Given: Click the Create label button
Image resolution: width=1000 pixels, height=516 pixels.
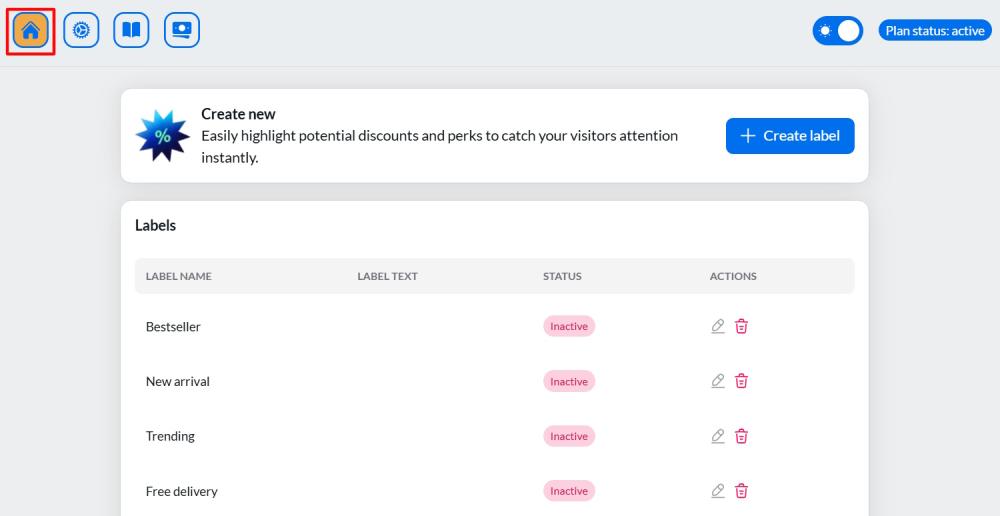Looking at the screenshot, I should pos(790,136).
